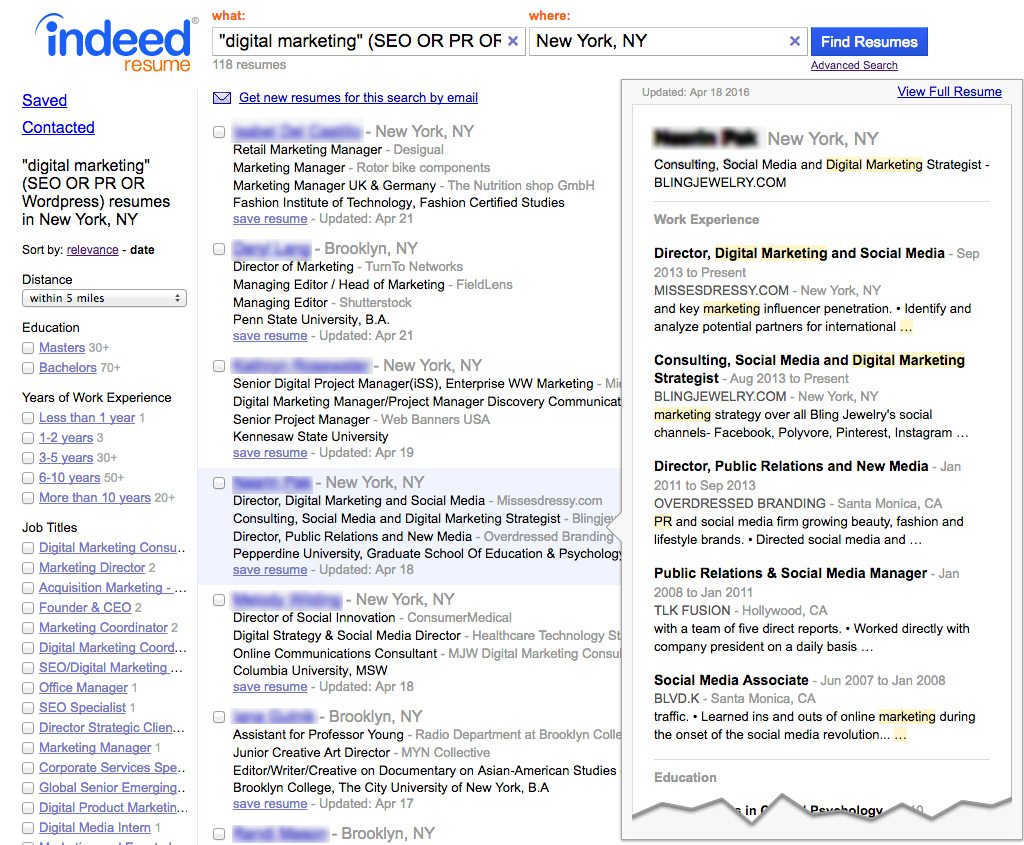This screenshot has width=1024, height=845.
Task: Filter by Director Strategic Clien... link
Action: [x=112, y=727]
